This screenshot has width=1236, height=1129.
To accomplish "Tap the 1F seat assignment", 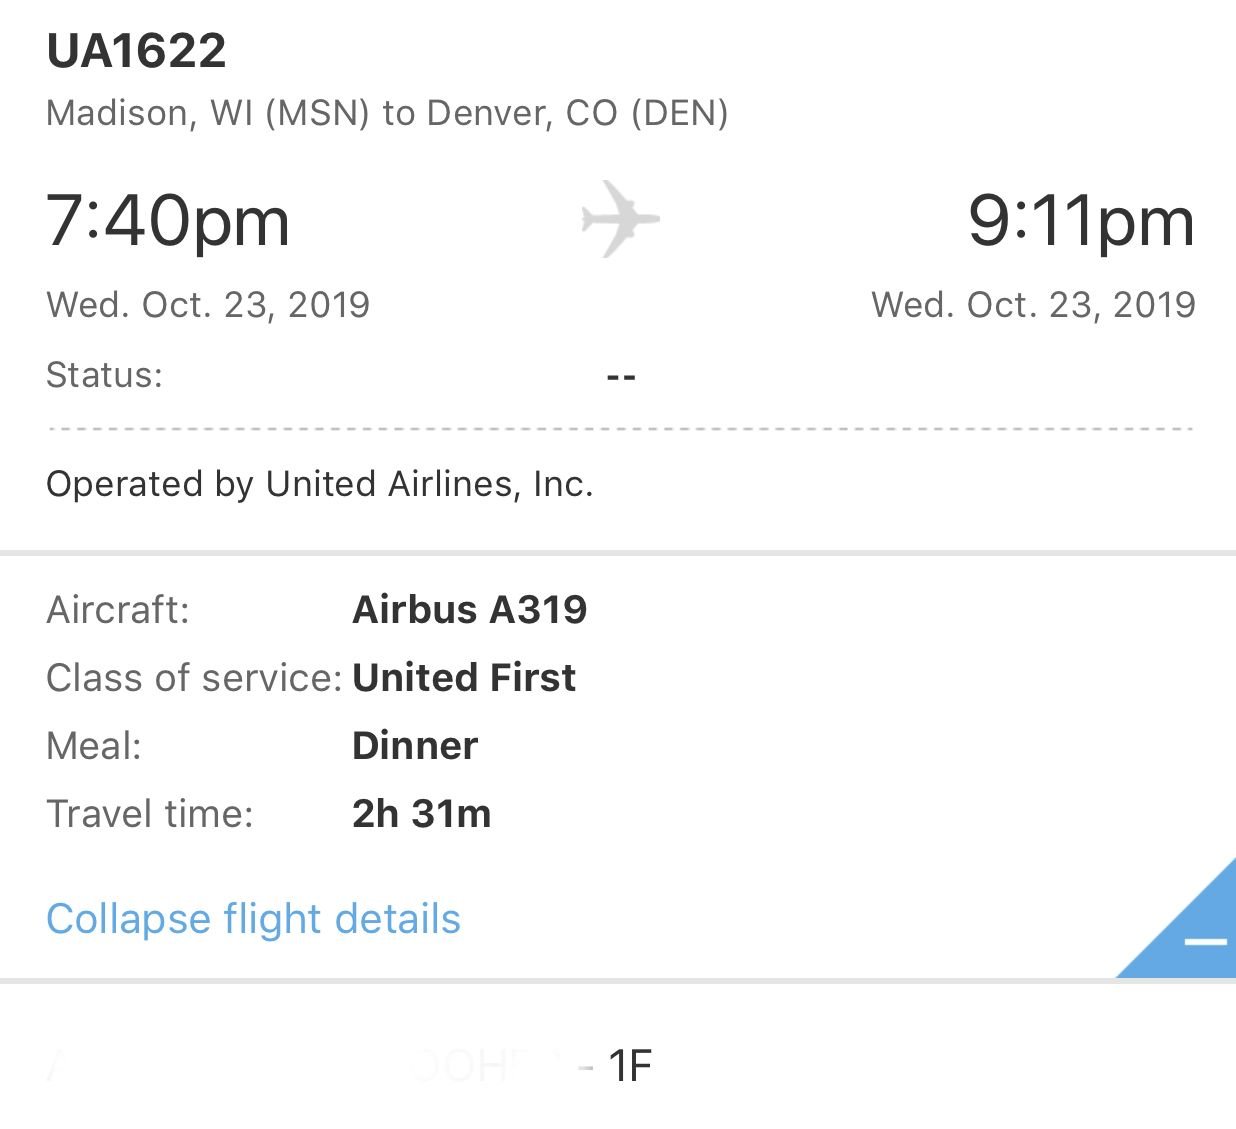I will point(630,1066).
